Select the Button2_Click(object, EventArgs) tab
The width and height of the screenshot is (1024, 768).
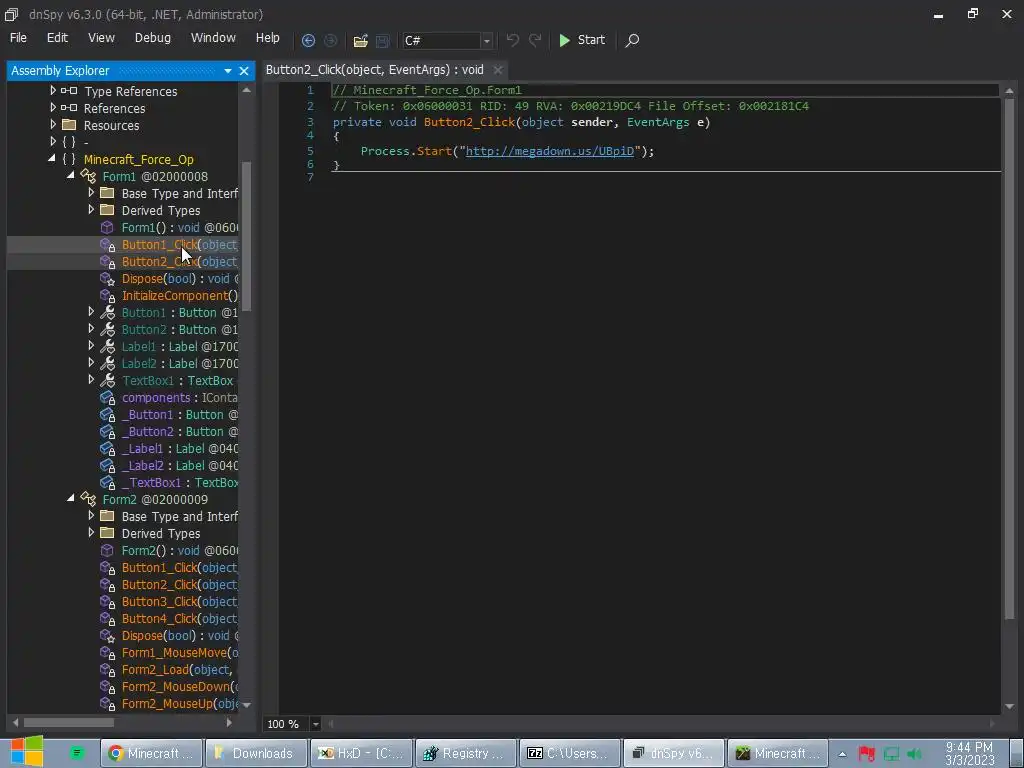(375, 70)
